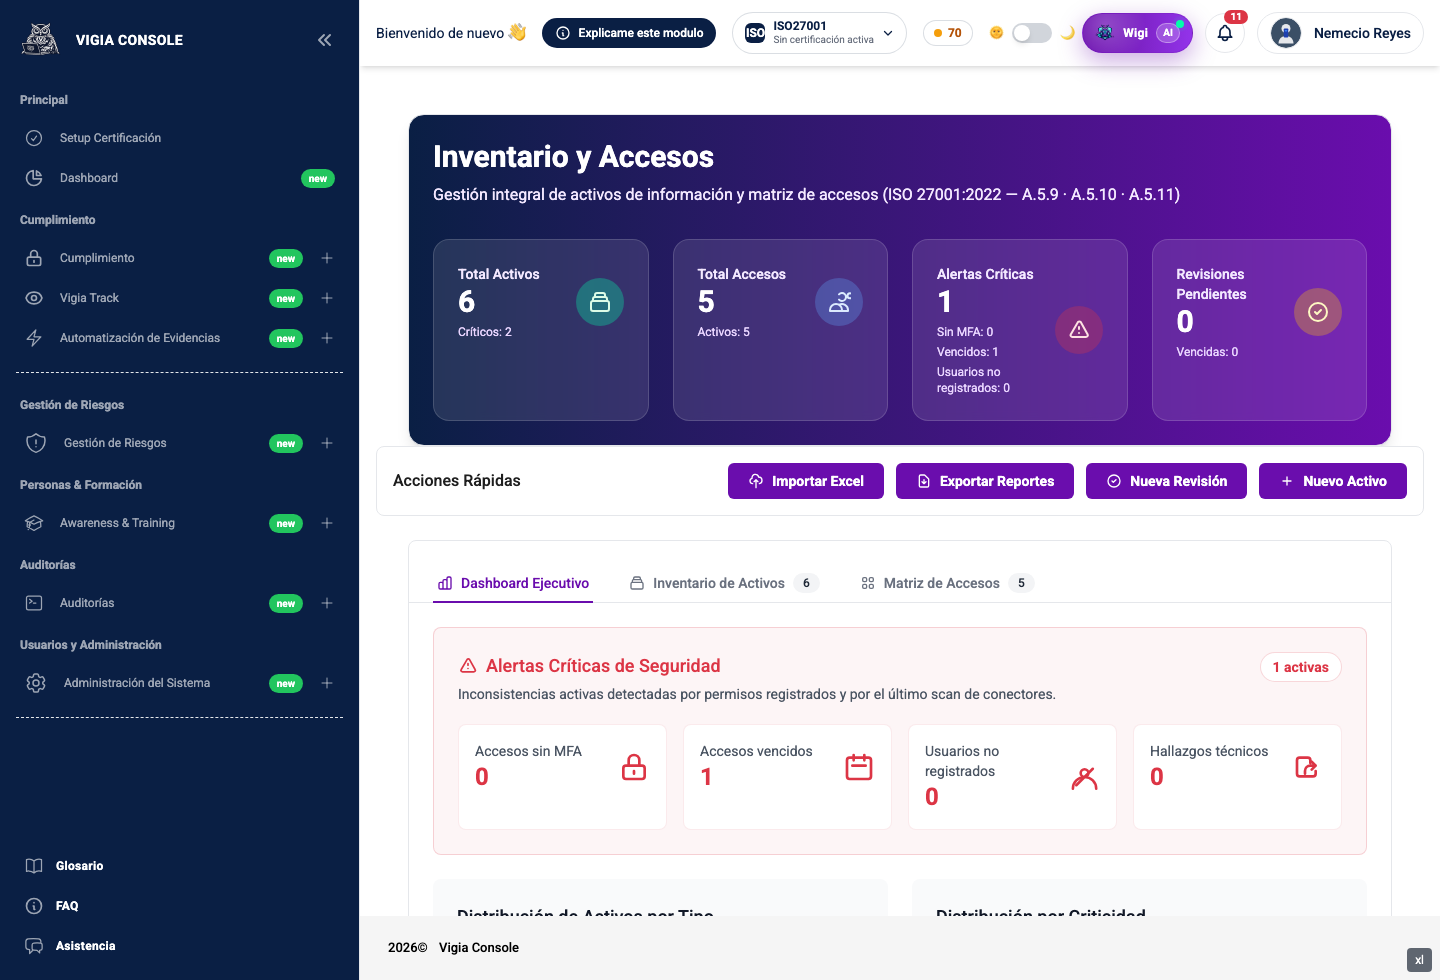The width and height of the screenshot is (1440, 980).
Task: Expand Awareness & Training plus
Action: pyautogui.click(x=327, y=523)
